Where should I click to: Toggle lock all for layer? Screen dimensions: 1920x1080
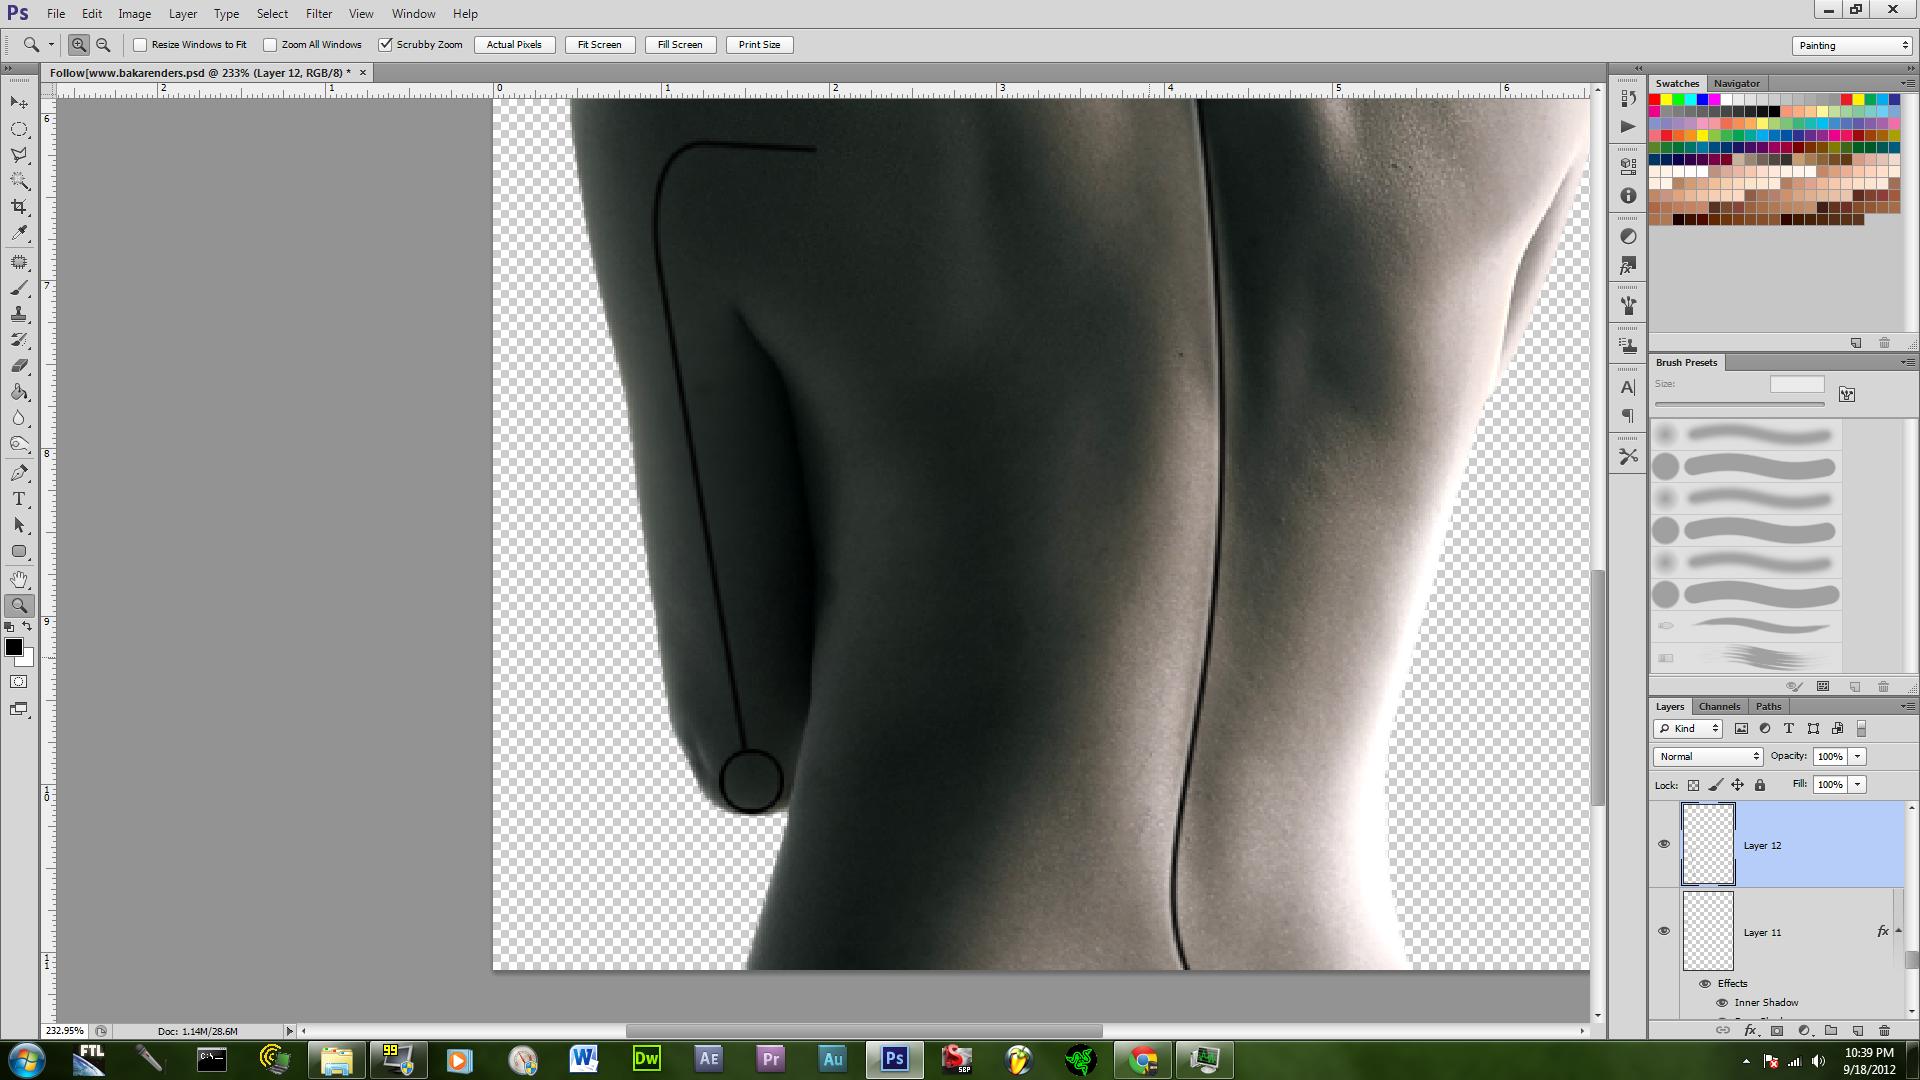pos(1760,785)
